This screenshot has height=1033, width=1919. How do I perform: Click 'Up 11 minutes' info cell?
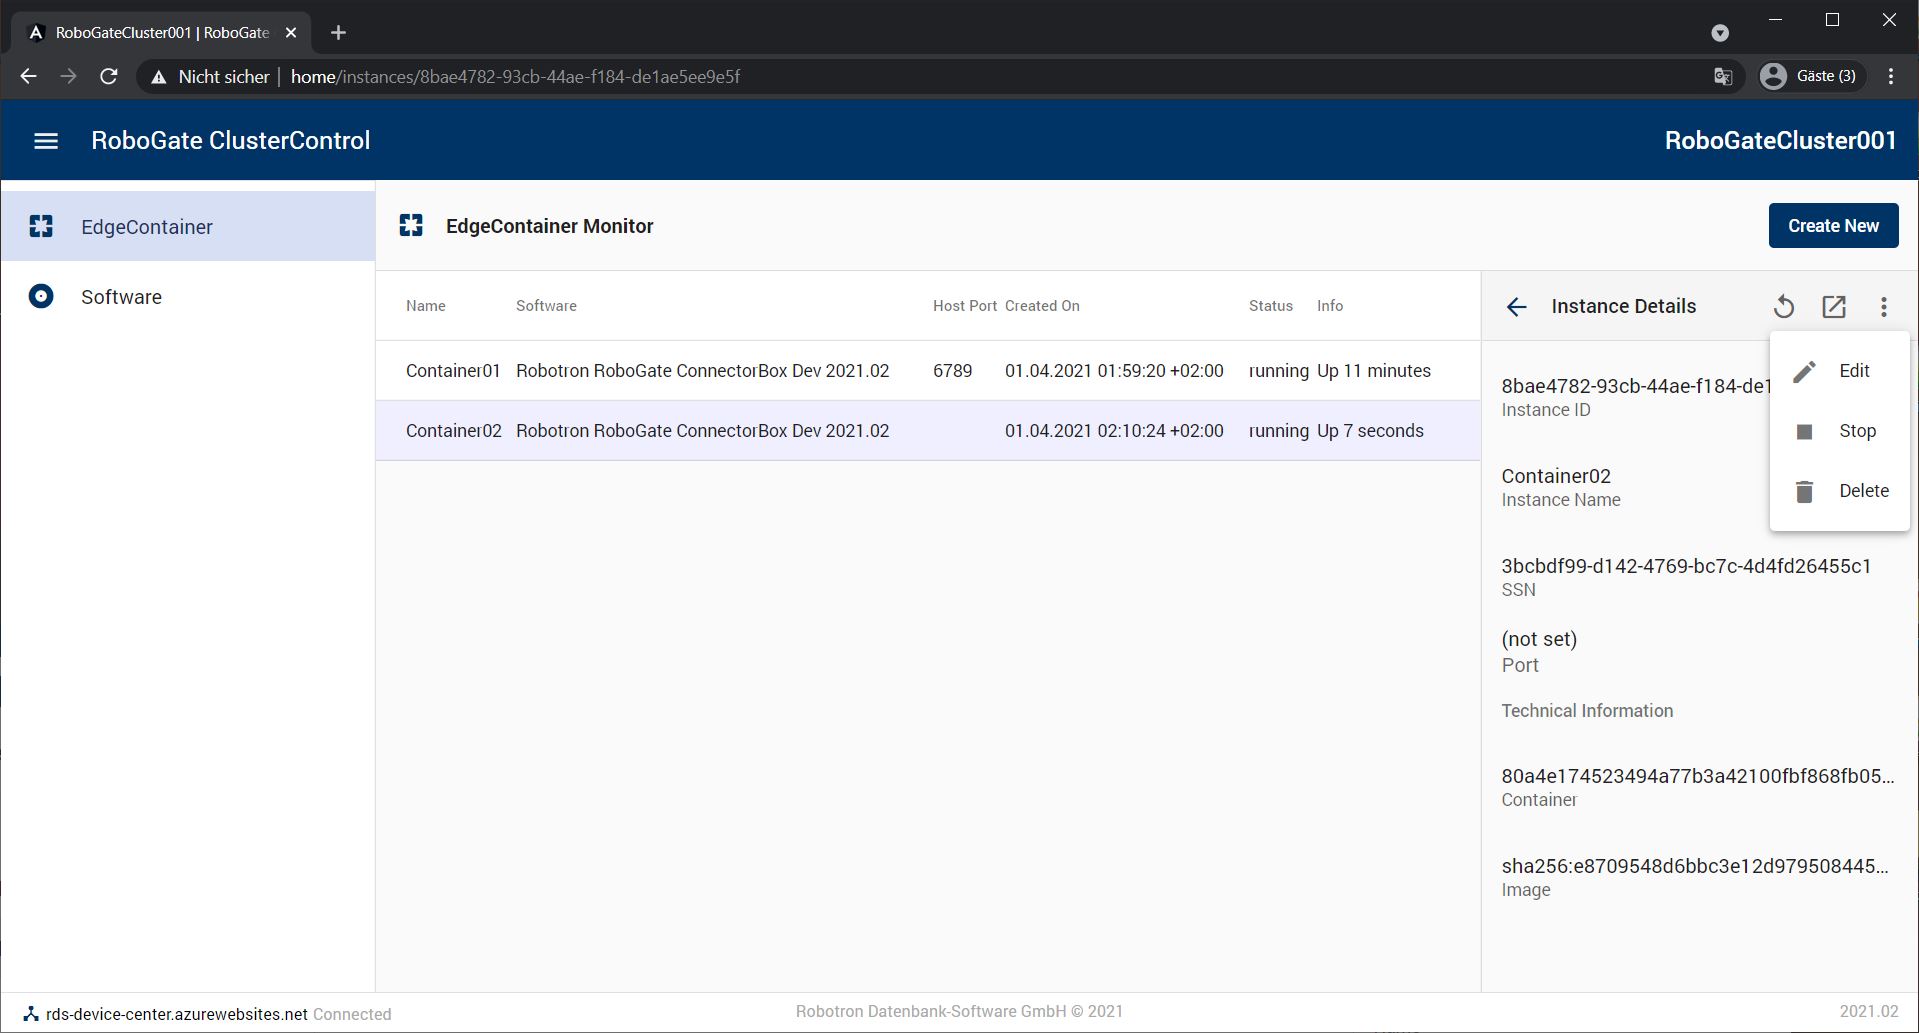1374,371
